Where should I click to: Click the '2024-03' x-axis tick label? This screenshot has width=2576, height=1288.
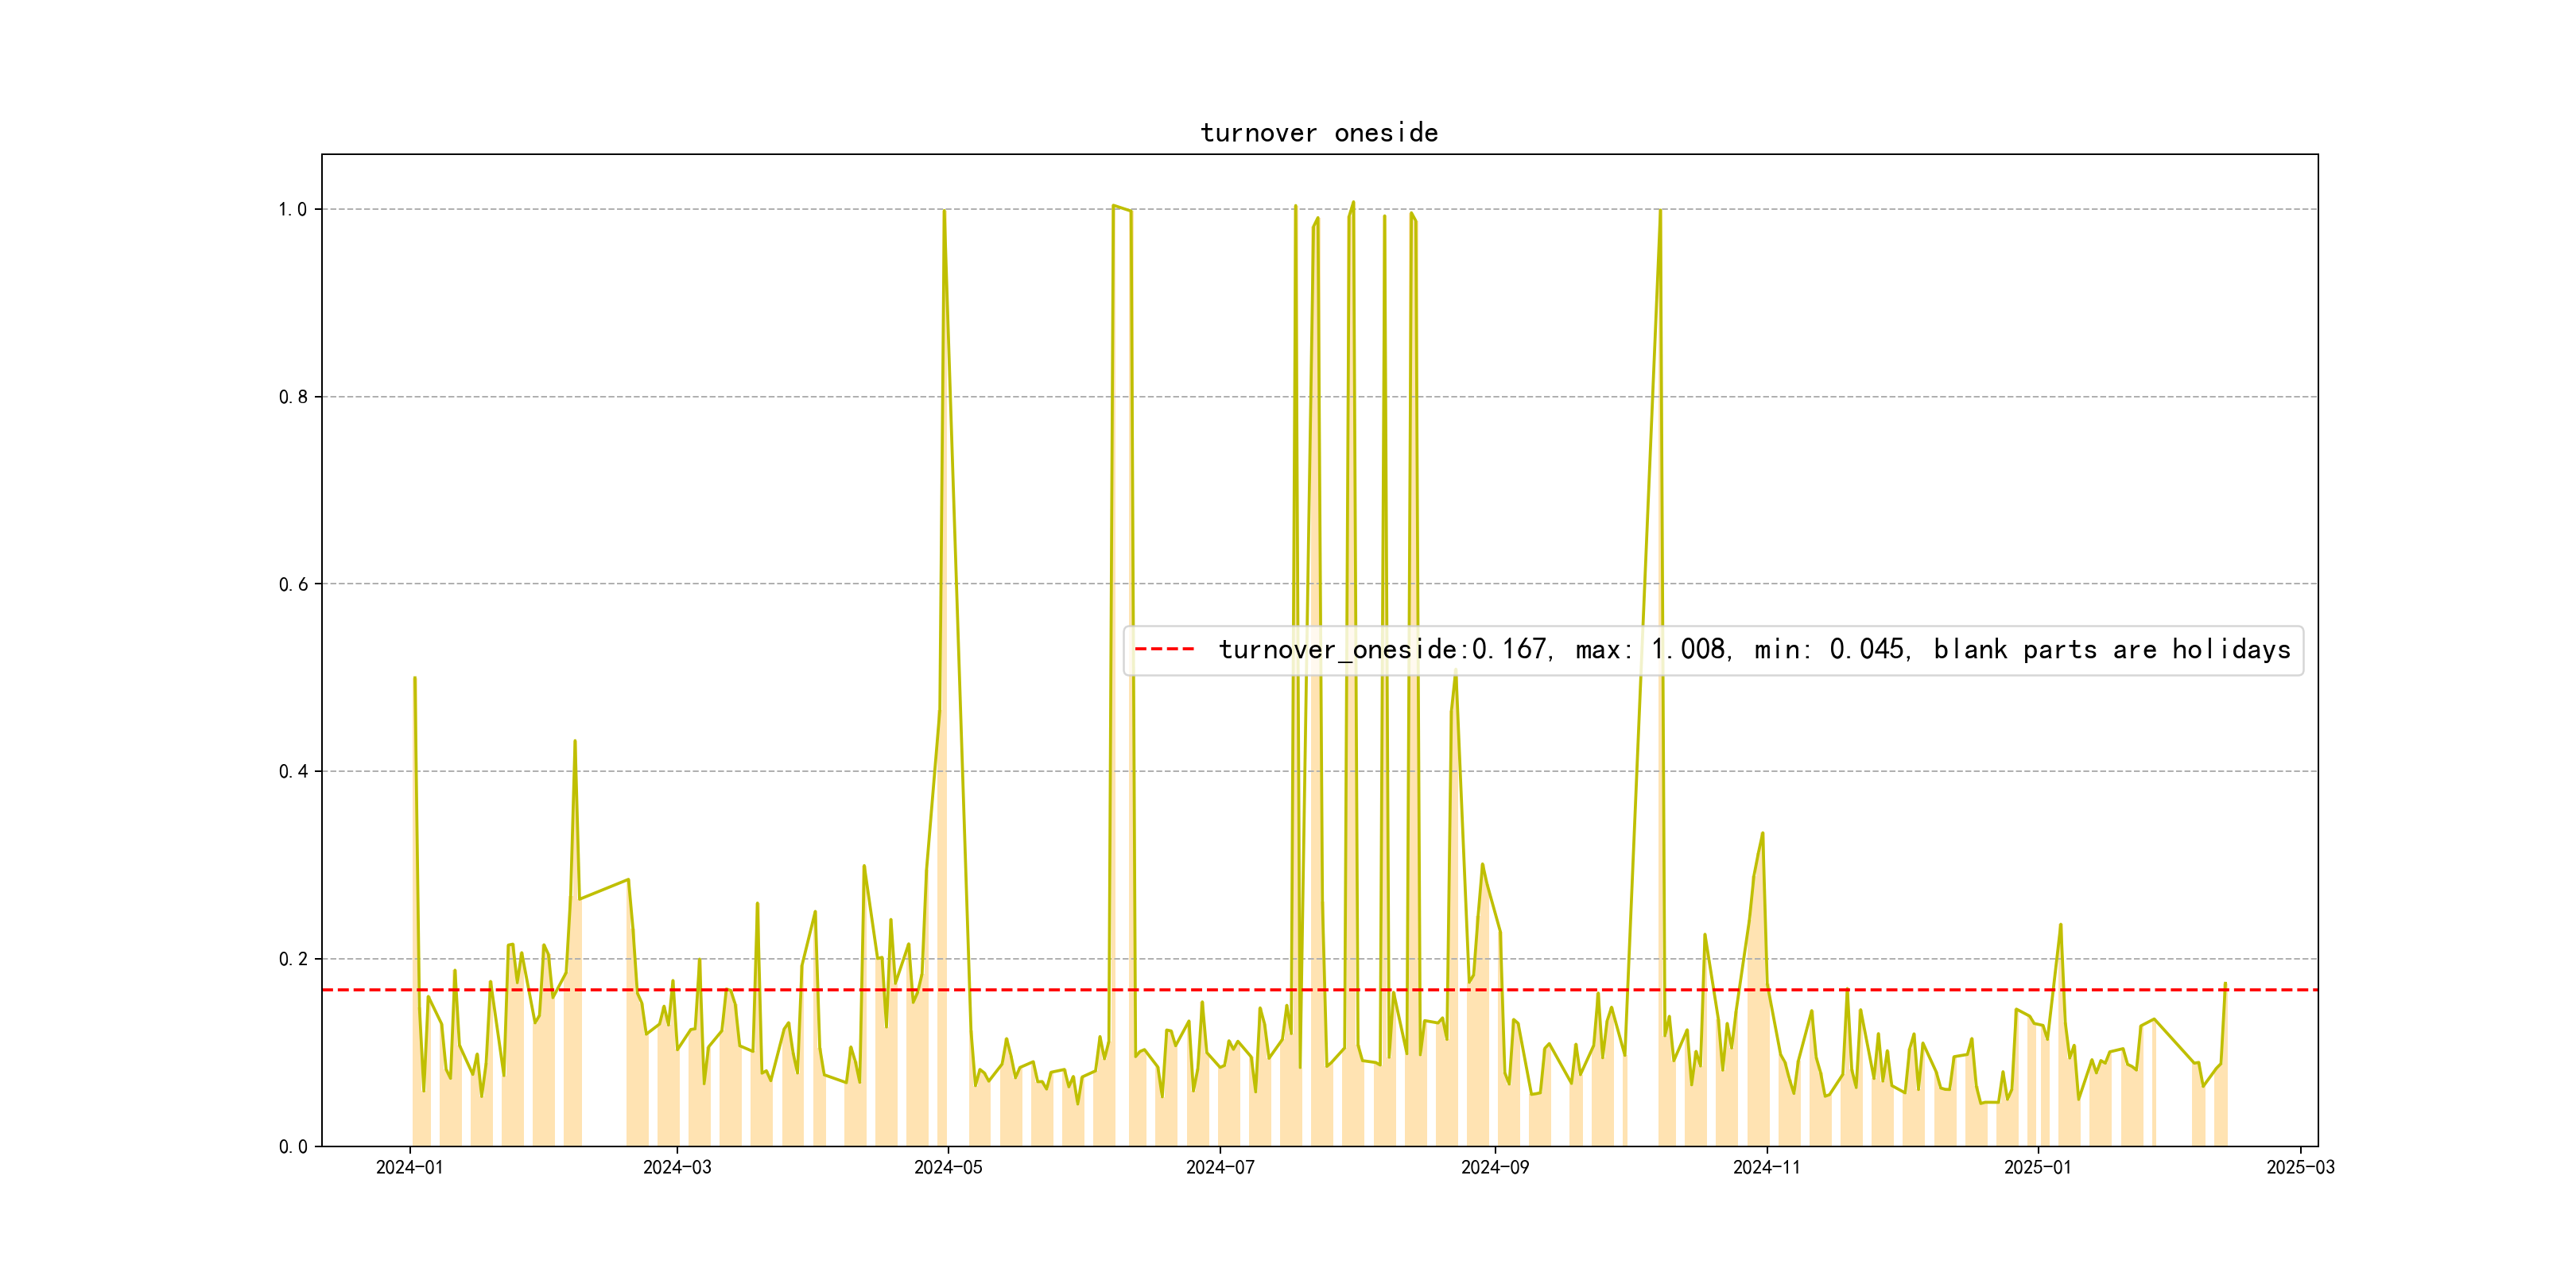[677, 1167]
